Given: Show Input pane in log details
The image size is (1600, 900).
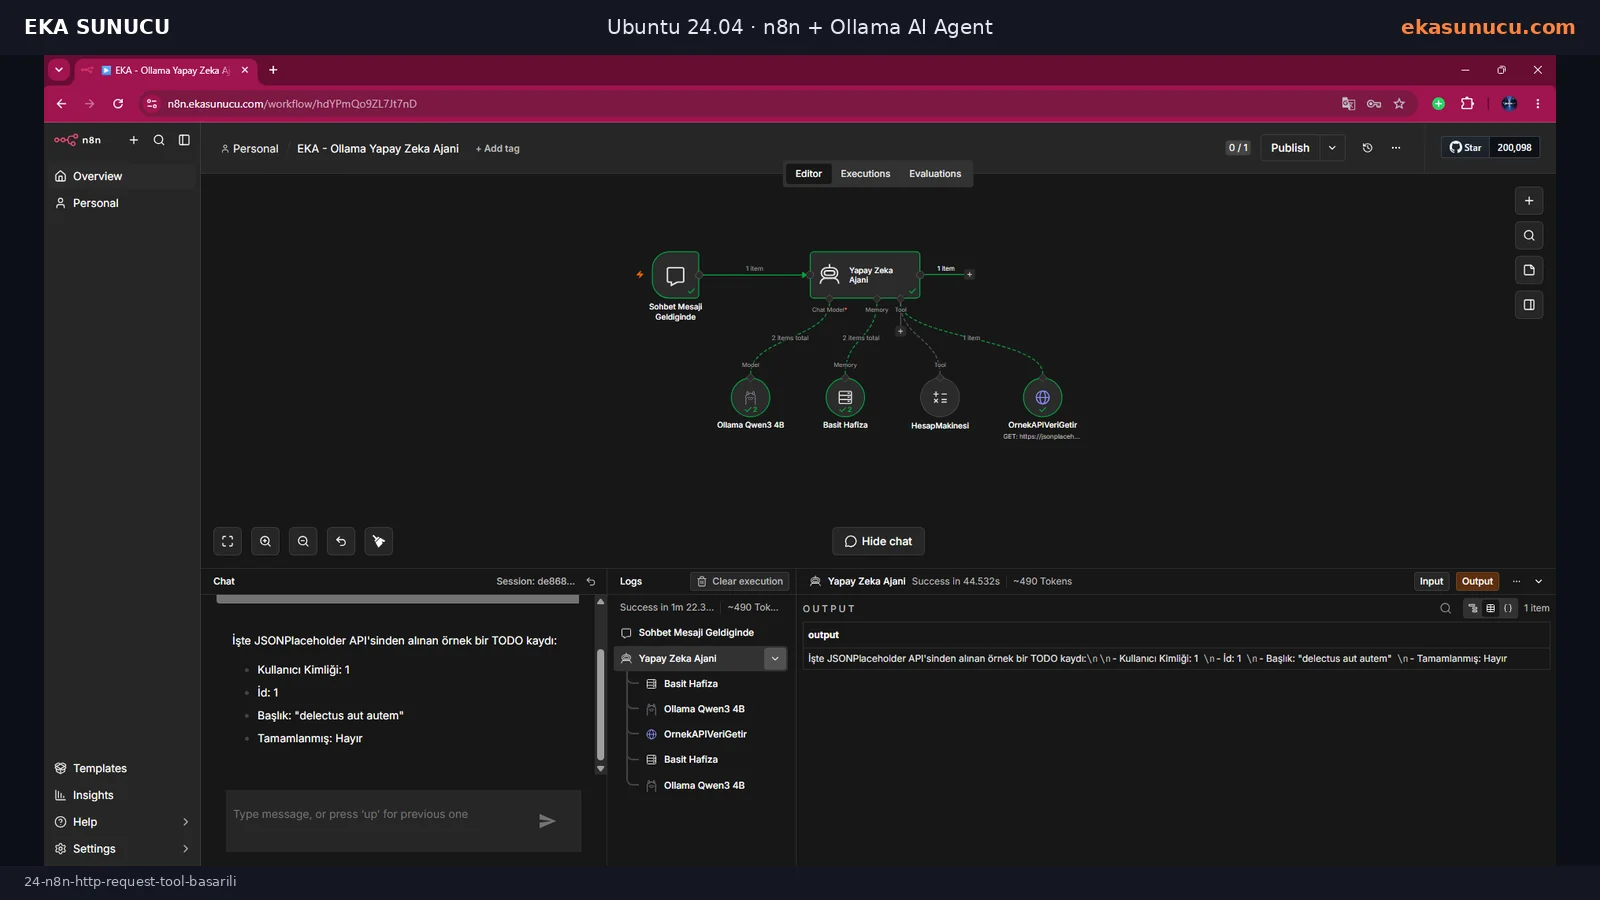Looking at the screenshot, I should (x=1431, y=581).
